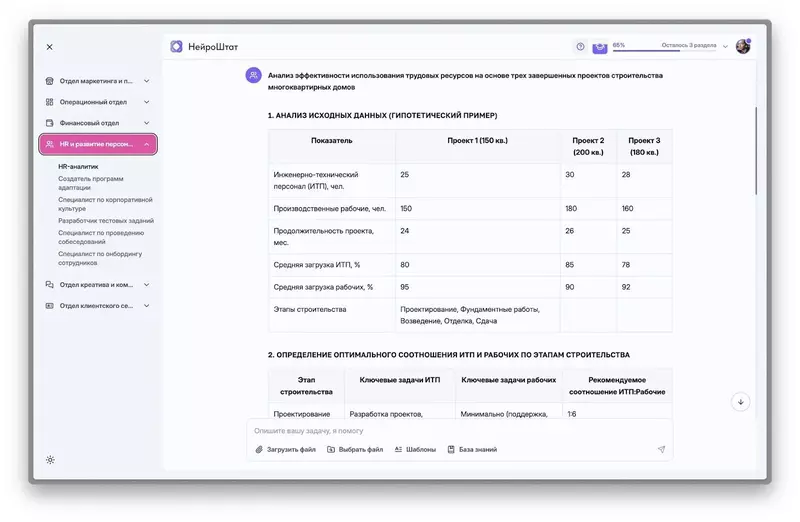Select Разработчик тестовых заданий item
This screenshot has width=800, height=522.
point(105,220)
